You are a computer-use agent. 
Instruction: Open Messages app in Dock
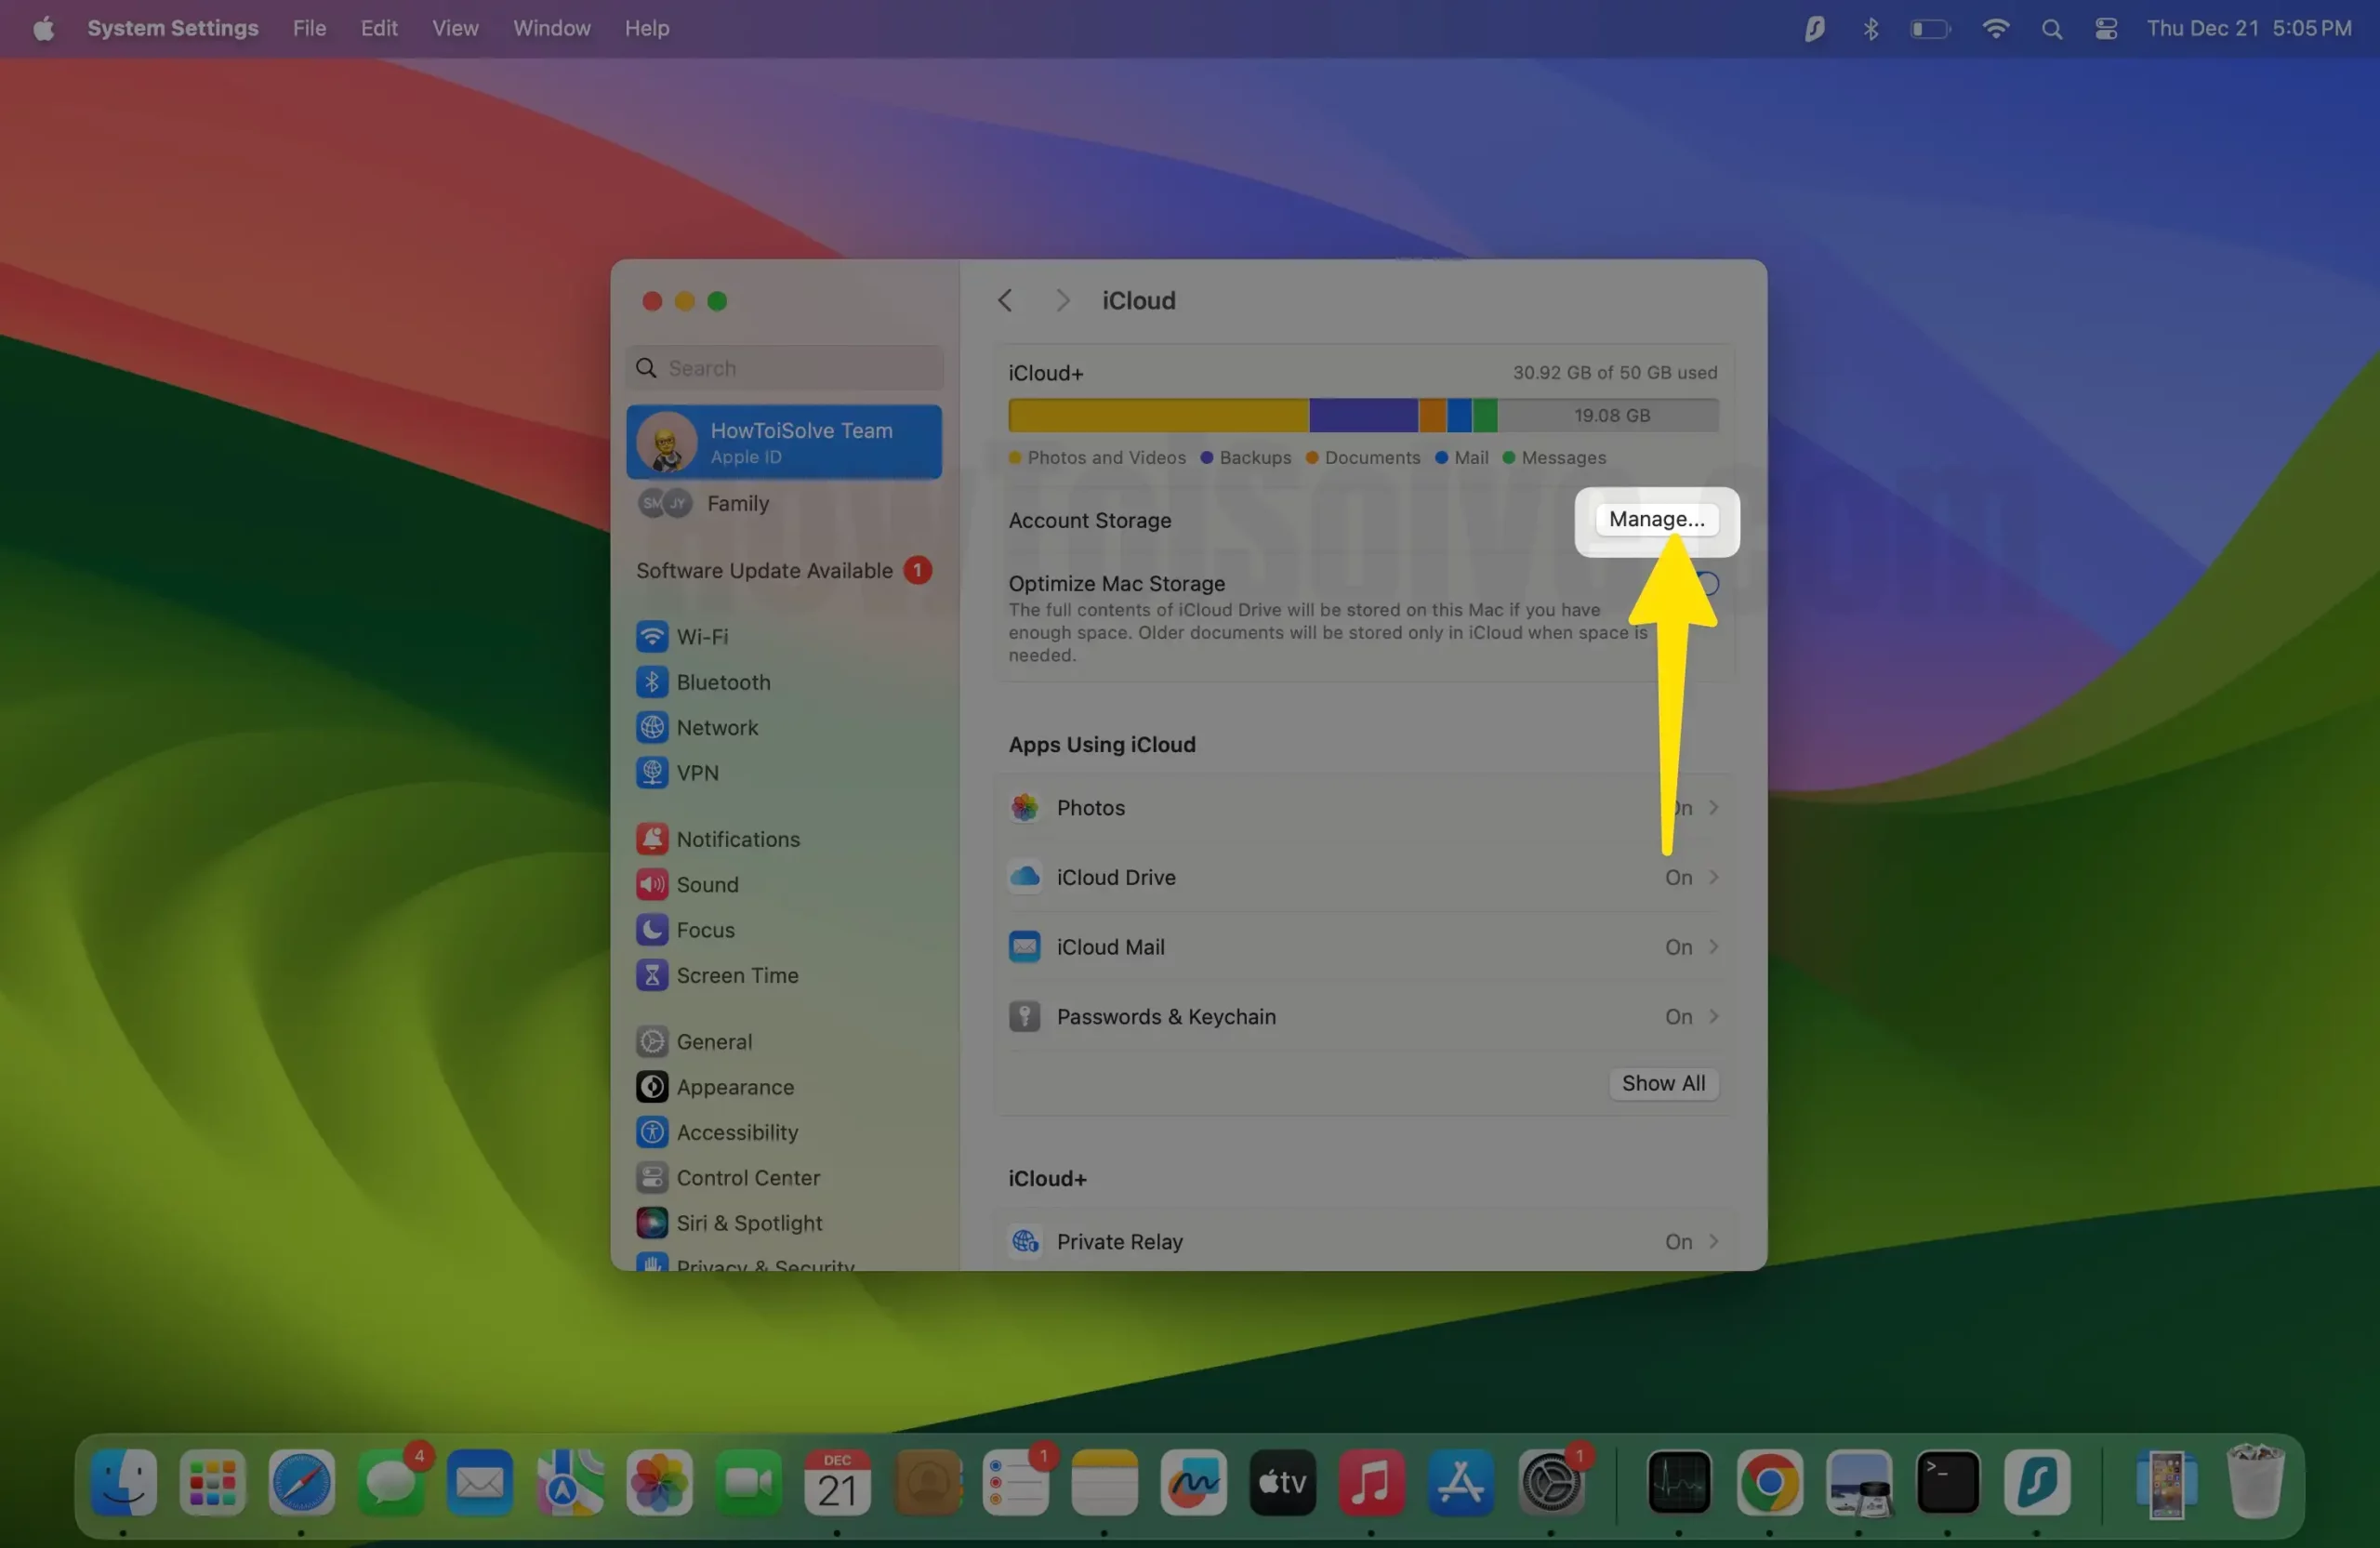click(390, 1482)
